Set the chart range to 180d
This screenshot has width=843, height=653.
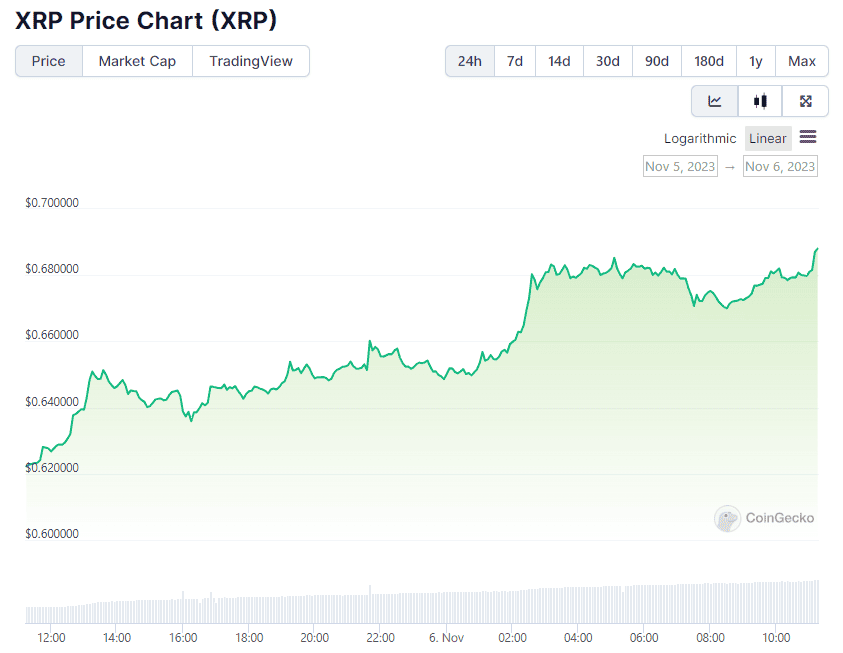(709, 61)
